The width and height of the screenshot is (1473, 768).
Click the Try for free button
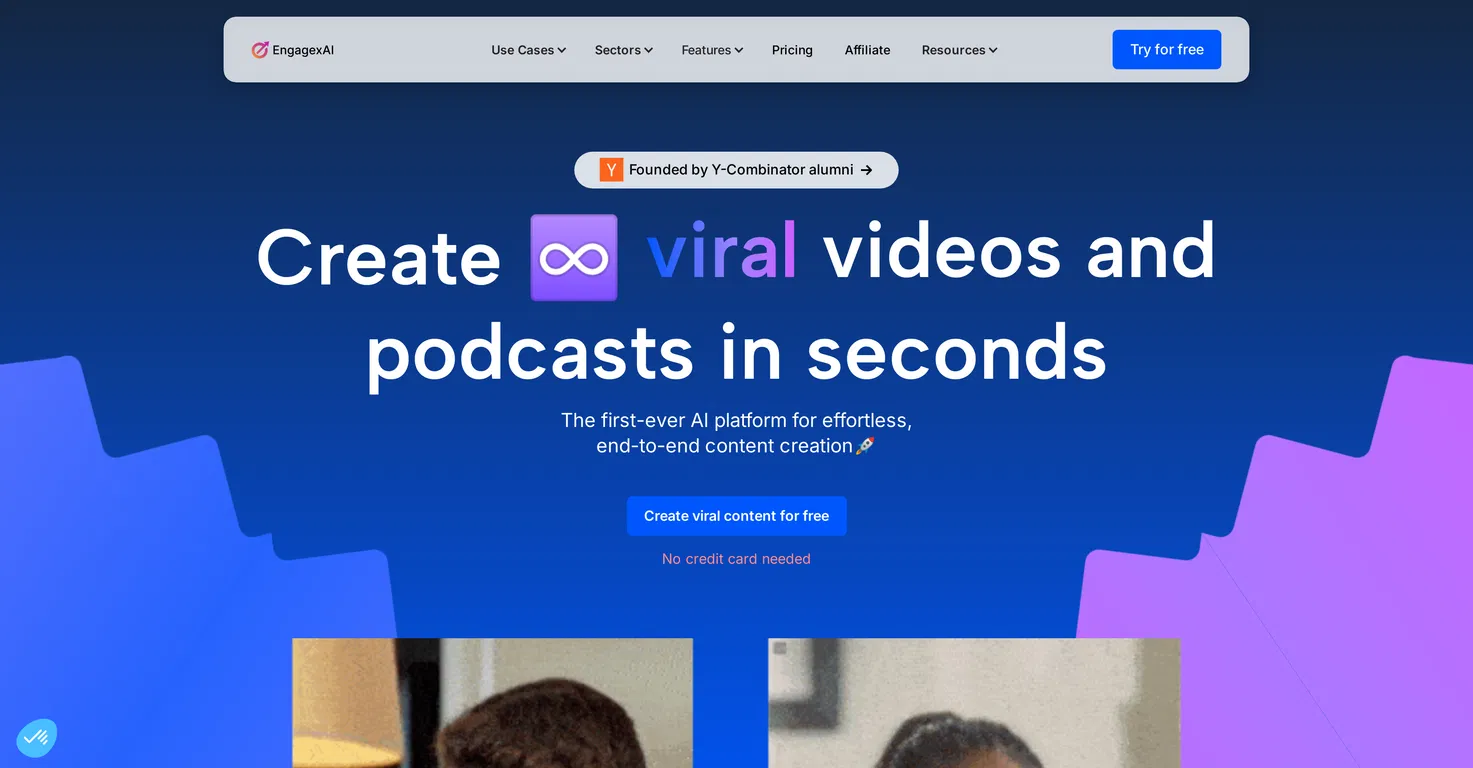1167,49
